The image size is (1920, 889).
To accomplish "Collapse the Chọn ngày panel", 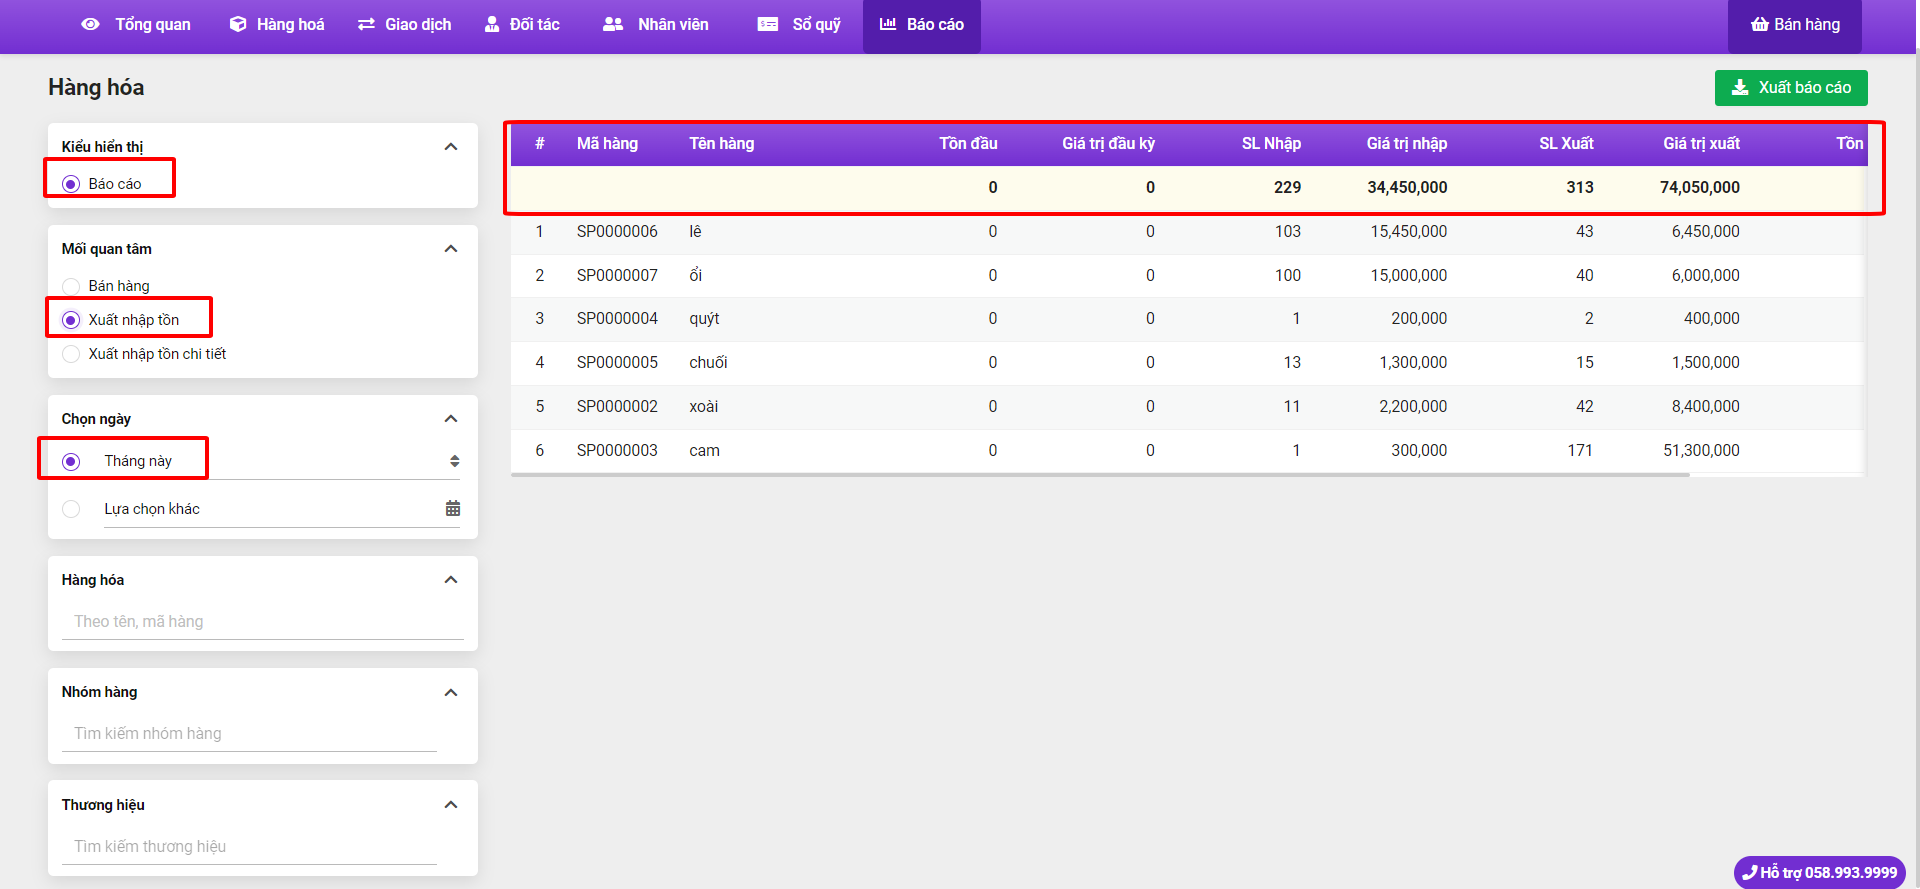I will [x=451, y=419].
